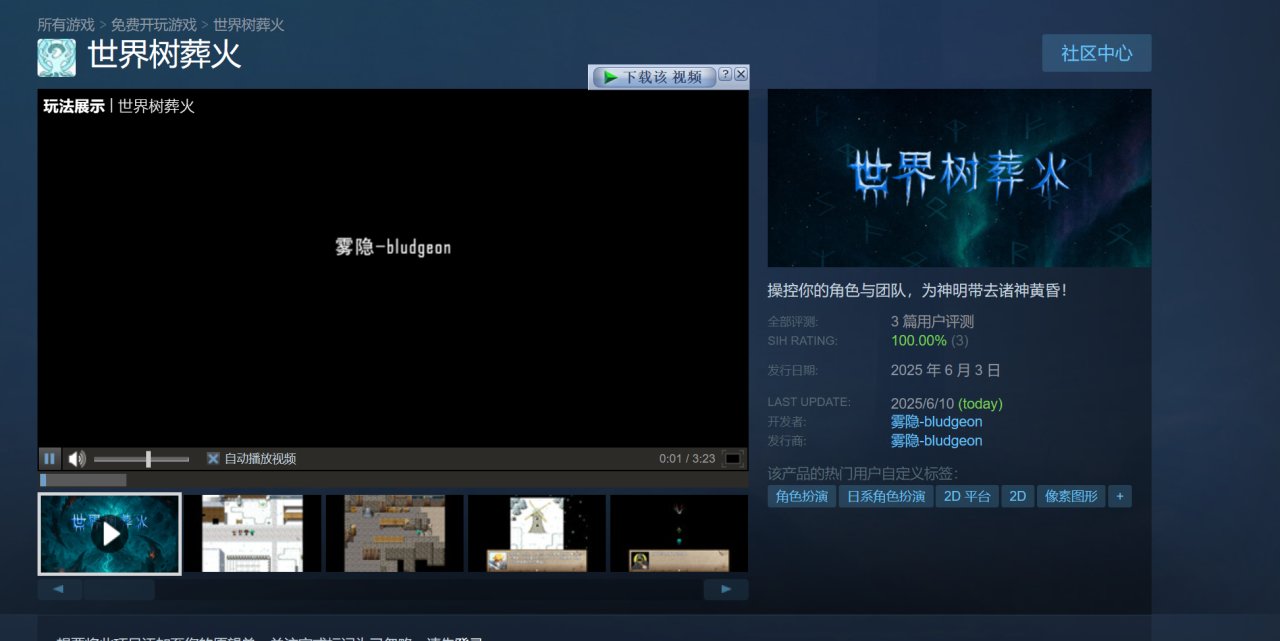Select the dark last screenshot thumbnail
Image resolution: width=1280 pixels, height=641 pixels.
(679, 534)
